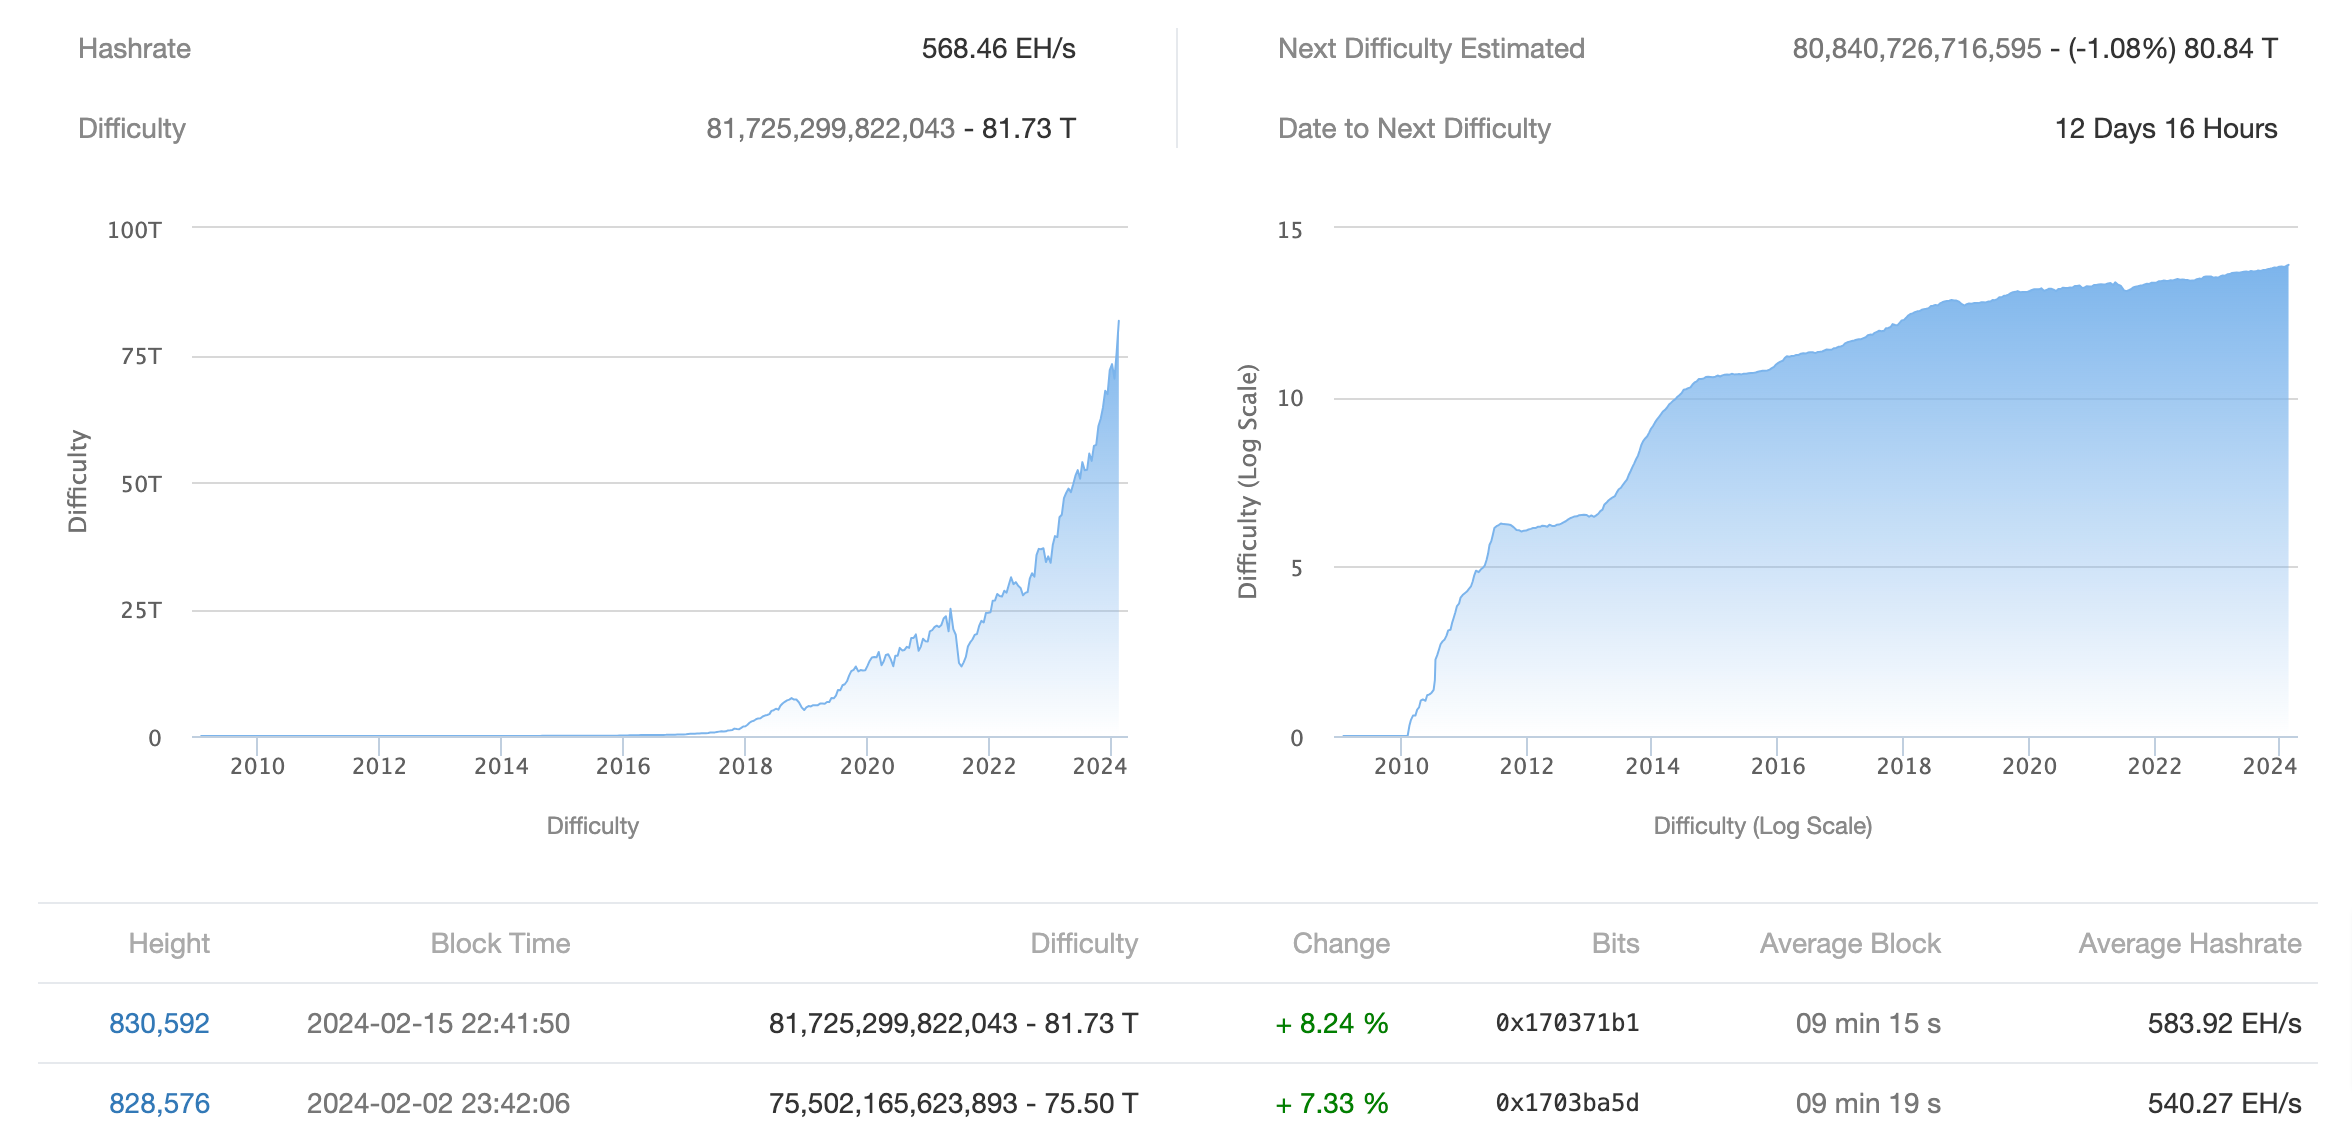Click the 568.46 EH/s hashrate value
Viewport: 2352px width, 1142px height.
[998, 49]
